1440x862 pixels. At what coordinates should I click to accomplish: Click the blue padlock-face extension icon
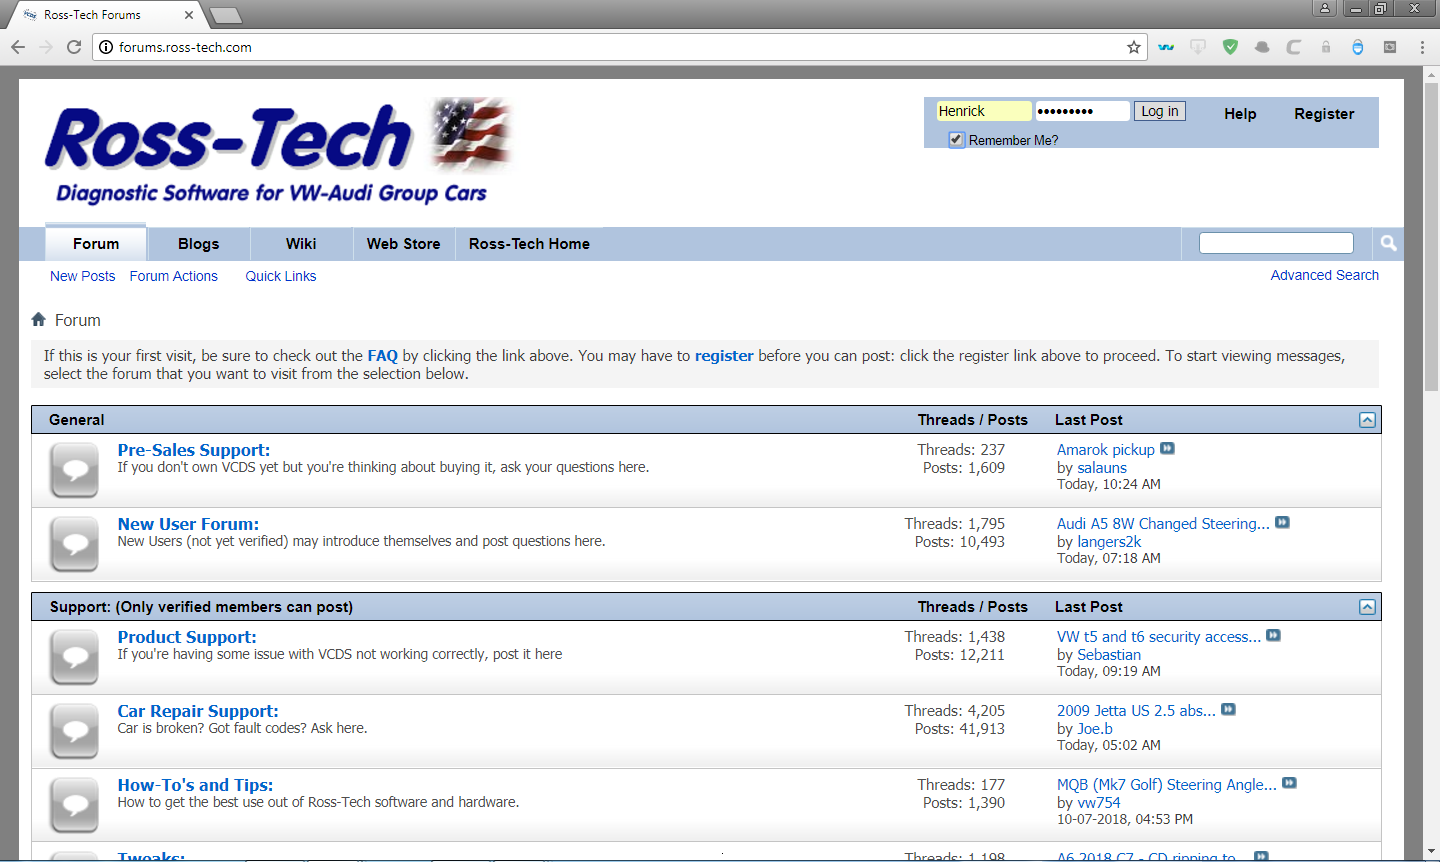1358,47
